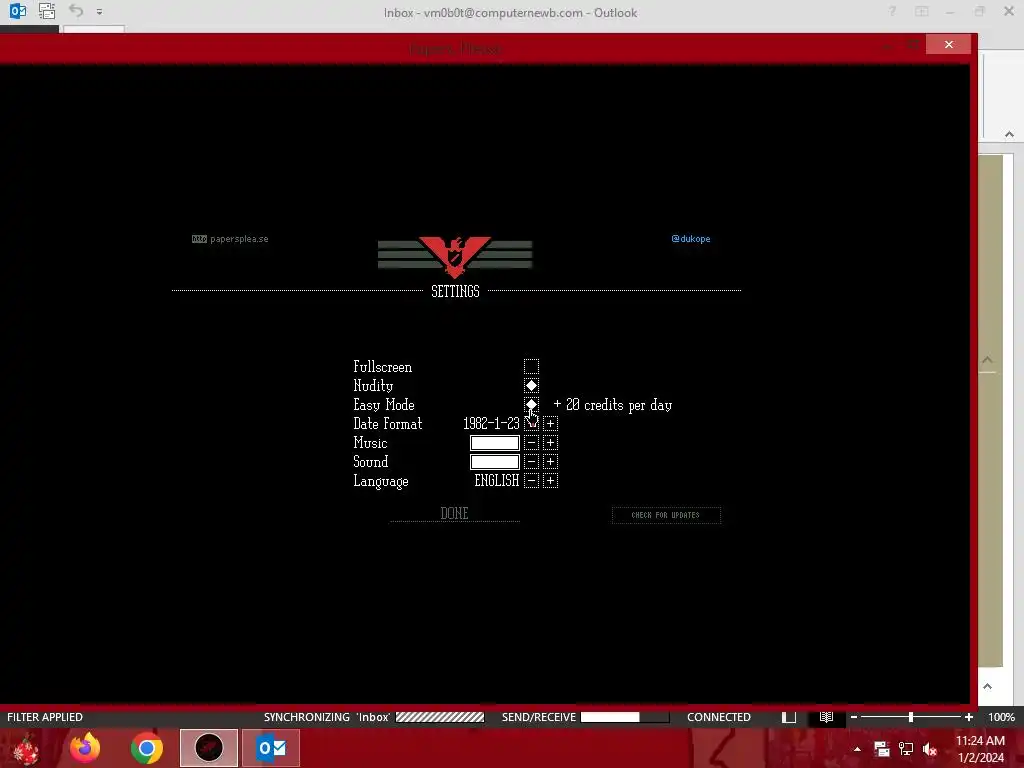Viewport: 1024px width, 768px height.
Task: Click the Synchronizing Inbox progress bar
Action: pos(440,717)
